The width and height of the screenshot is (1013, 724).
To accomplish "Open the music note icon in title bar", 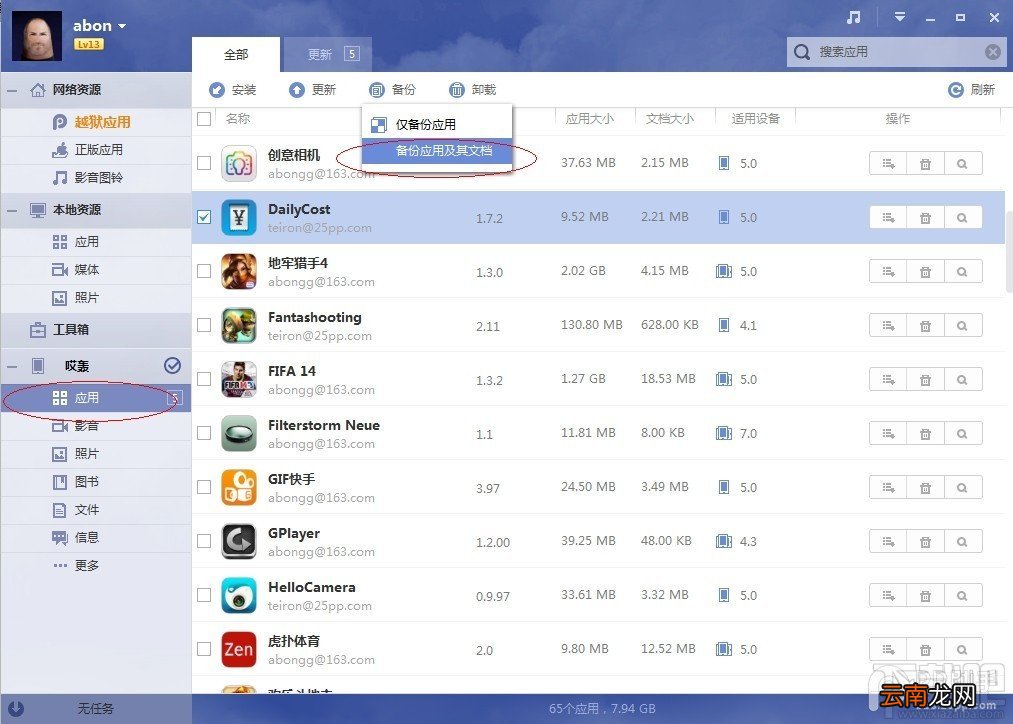I will coord(853,17).
